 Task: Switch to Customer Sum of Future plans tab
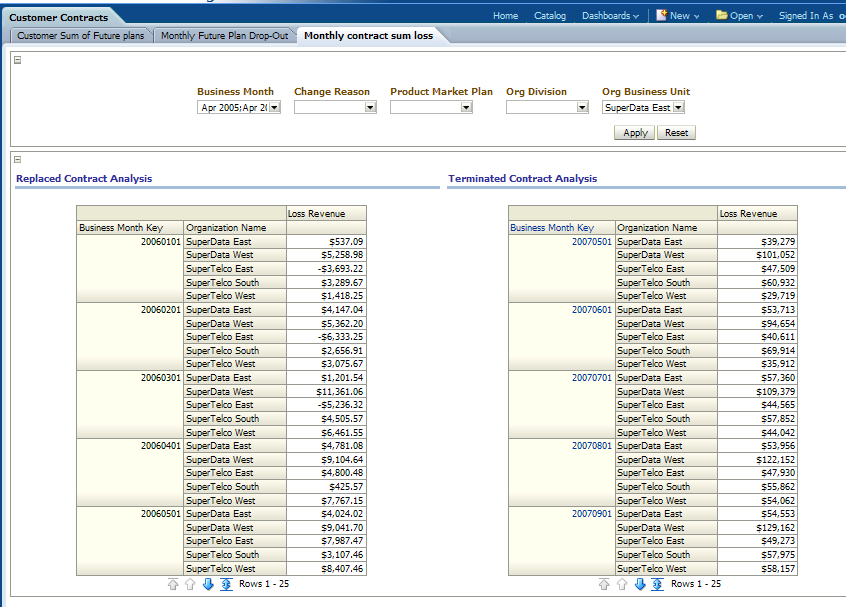[x=80, y=35]
